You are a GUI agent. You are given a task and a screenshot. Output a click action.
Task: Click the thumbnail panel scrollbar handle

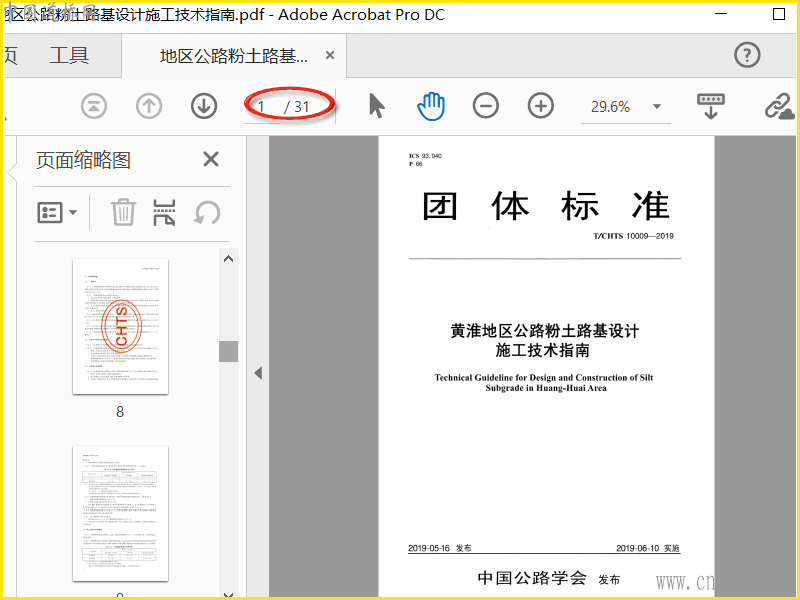click(x=229, y=351)
